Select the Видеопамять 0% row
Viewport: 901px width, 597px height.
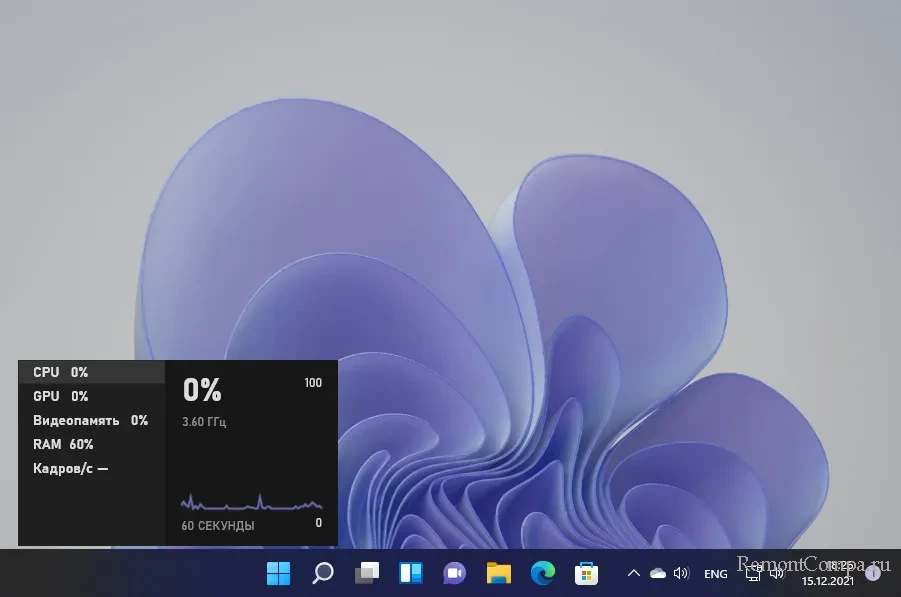(92, 421)
